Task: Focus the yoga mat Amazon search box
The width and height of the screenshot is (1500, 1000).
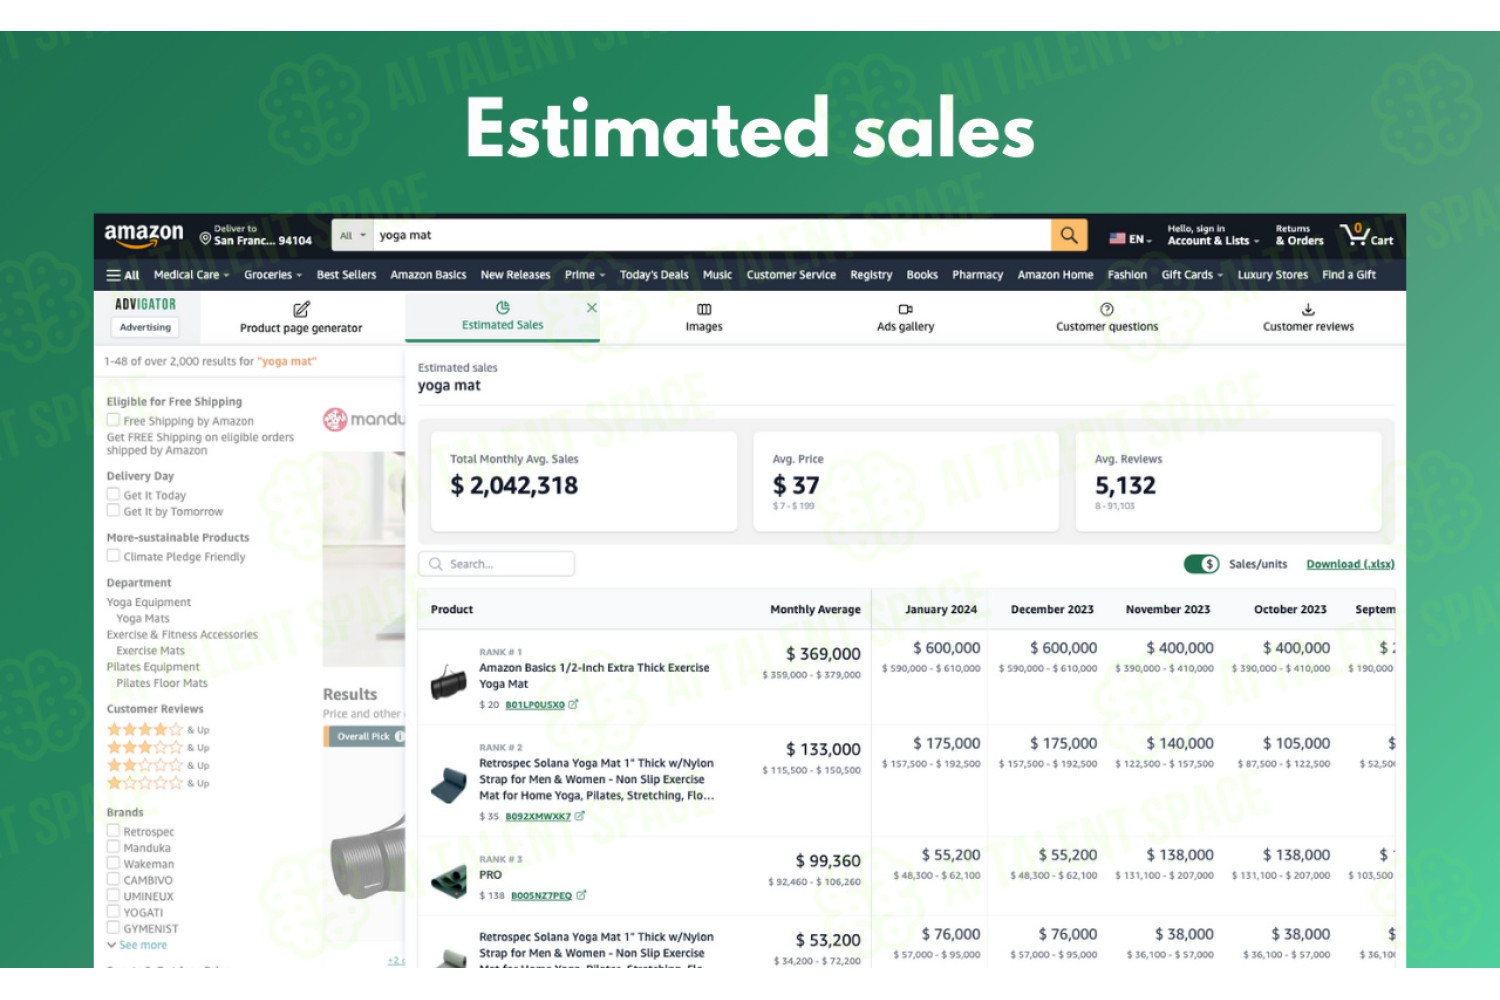Action: coord(711,235)
